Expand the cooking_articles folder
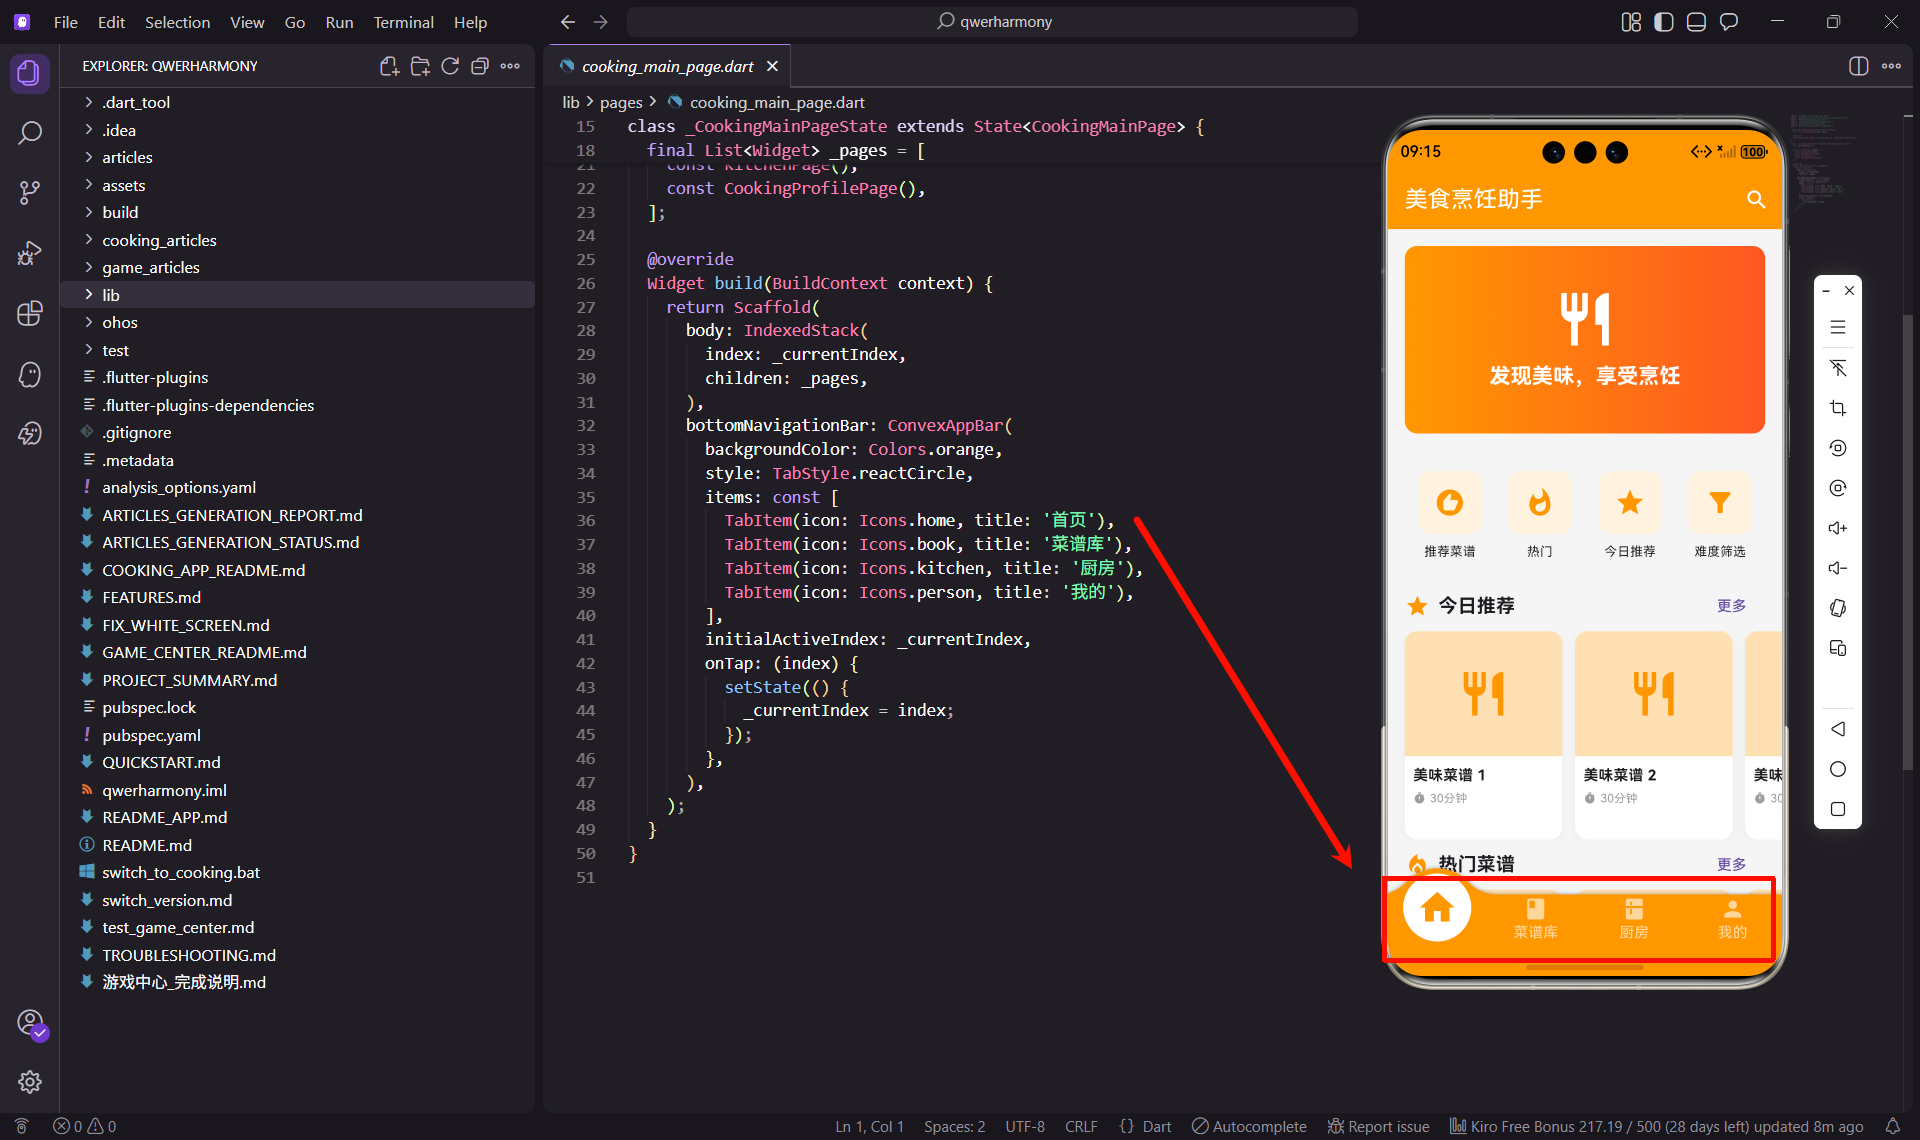 pos(159,240)
